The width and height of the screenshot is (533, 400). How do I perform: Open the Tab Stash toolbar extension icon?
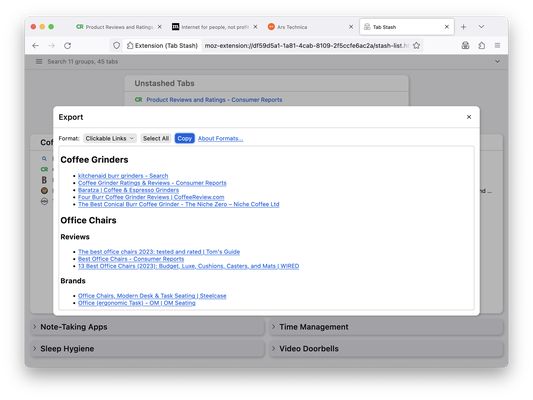coord(465,46)
